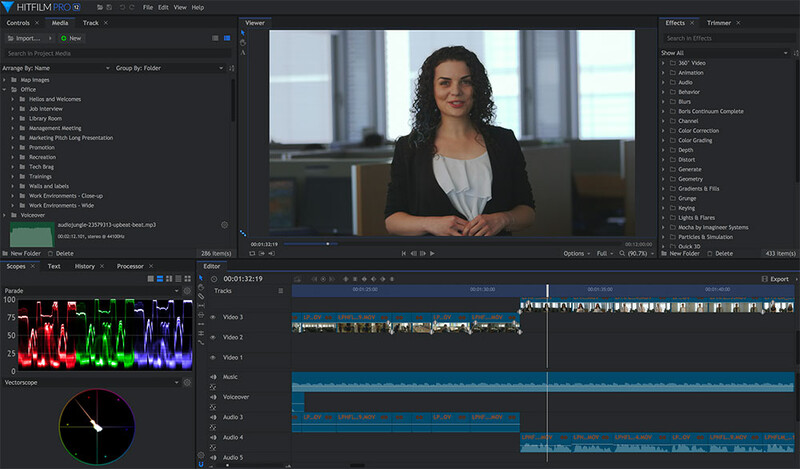Click the magnifier zoom icon in Viewer
Viewport: 800px width, 469px height.
pyautogui.click(x=622, y=253)
